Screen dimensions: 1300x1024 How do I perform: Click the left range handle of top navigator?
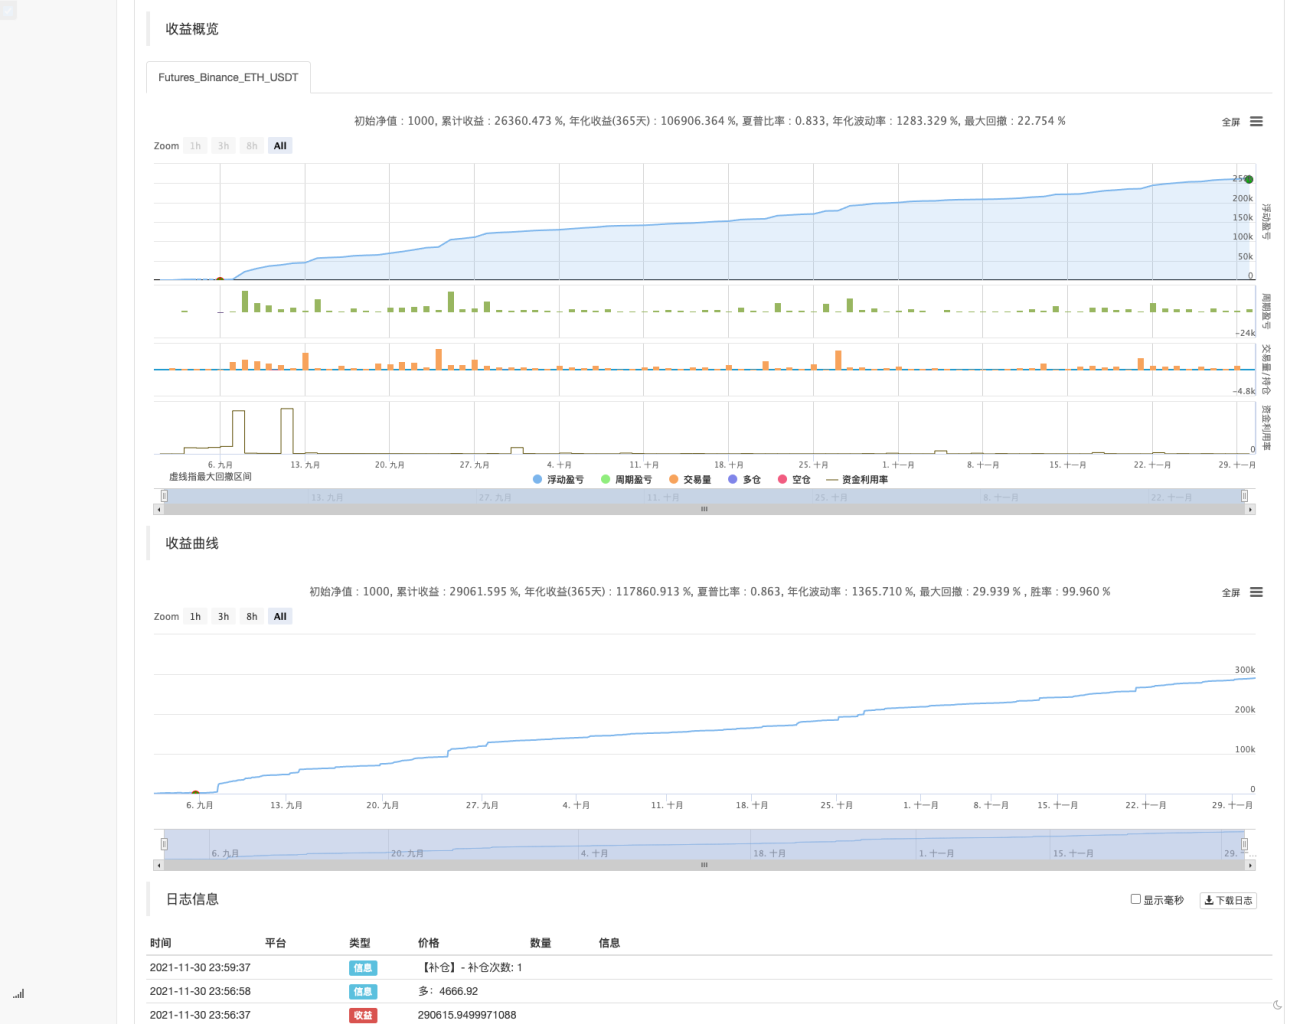click(x=164, y=496)
